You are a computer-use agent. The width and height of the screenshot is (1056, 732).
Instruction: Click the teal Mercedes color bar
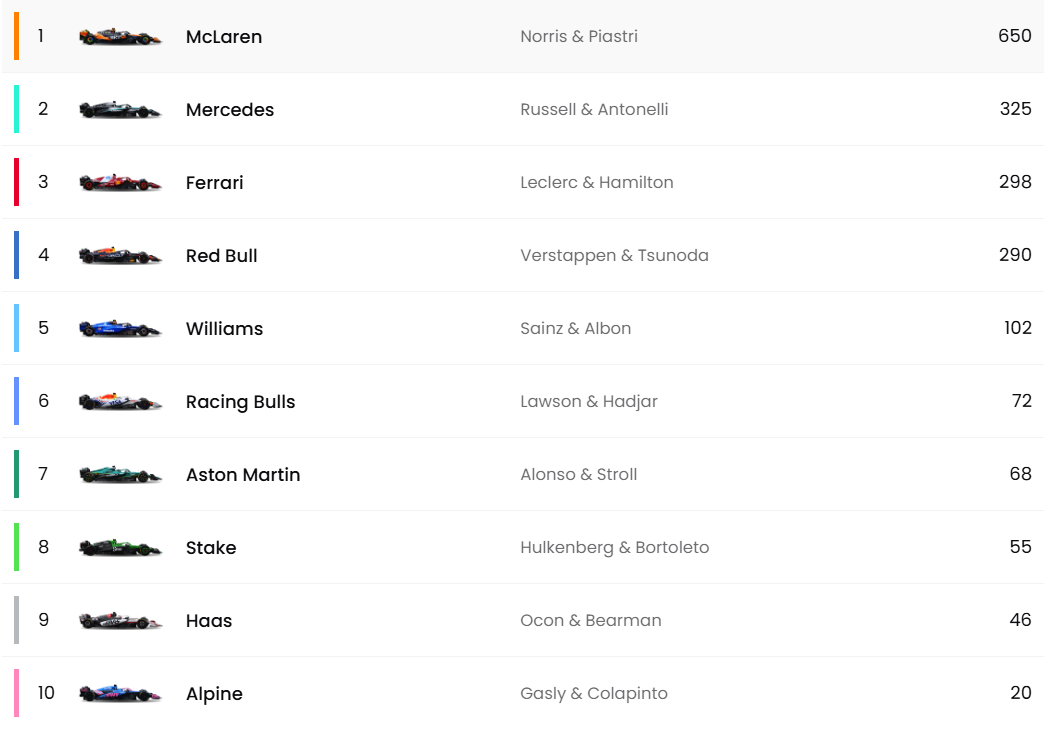click(x=16, y=109)
